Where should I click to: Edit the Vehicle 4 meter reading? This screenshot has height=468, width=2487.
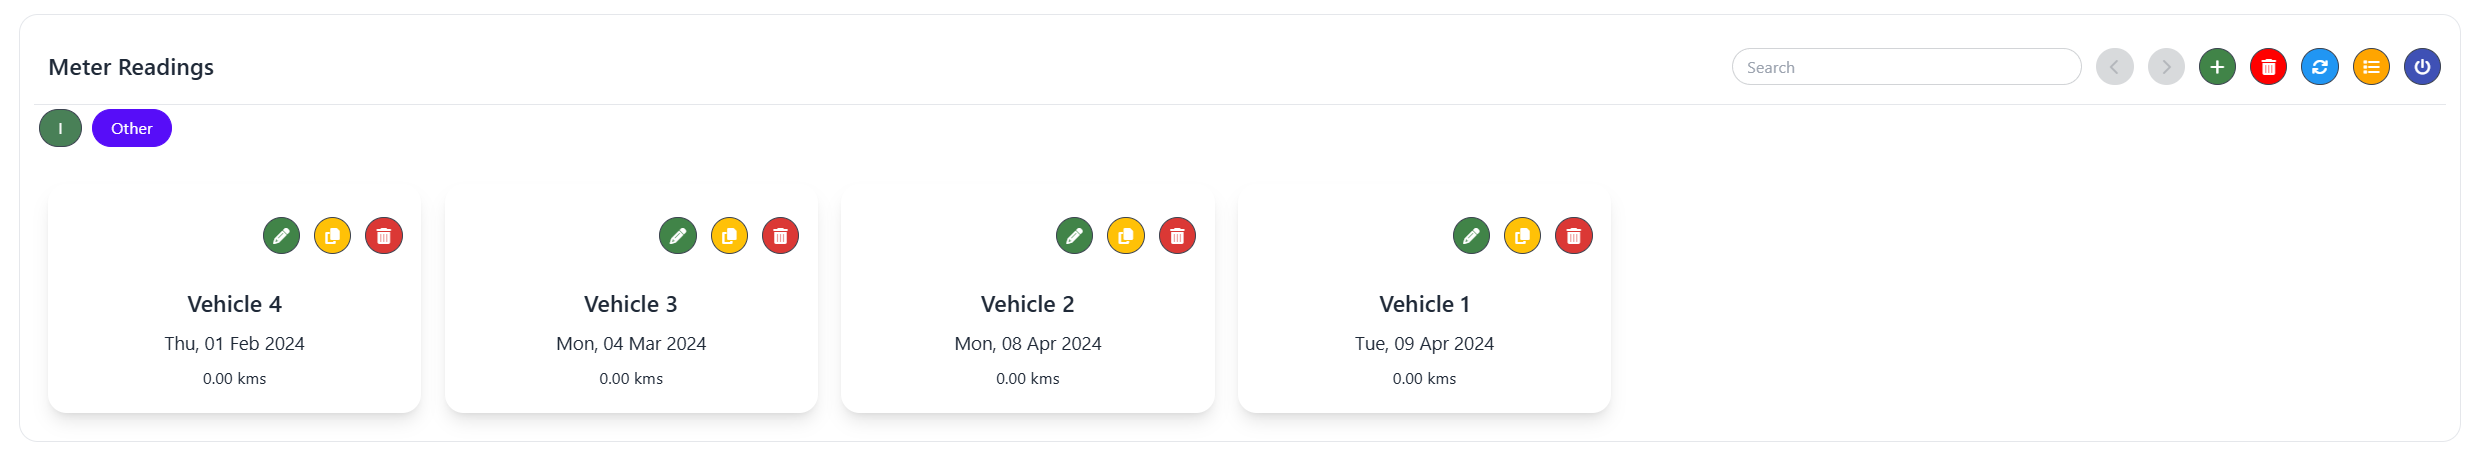click(281, 236)
